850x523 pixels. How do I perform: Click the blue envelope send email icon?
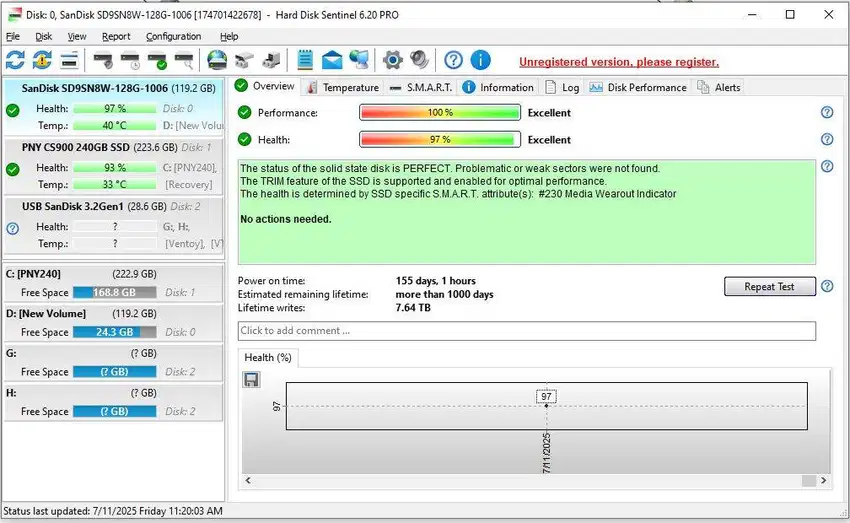[x=332, y=60]
